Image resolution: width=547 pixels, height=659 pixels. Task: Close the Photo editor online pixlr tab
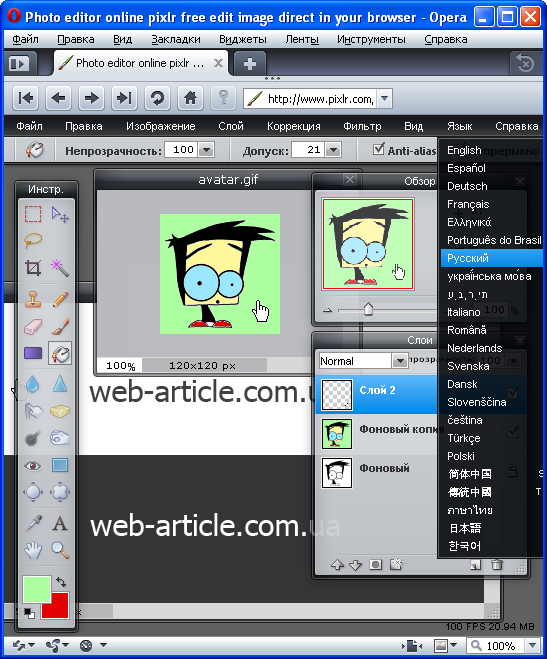218,63
